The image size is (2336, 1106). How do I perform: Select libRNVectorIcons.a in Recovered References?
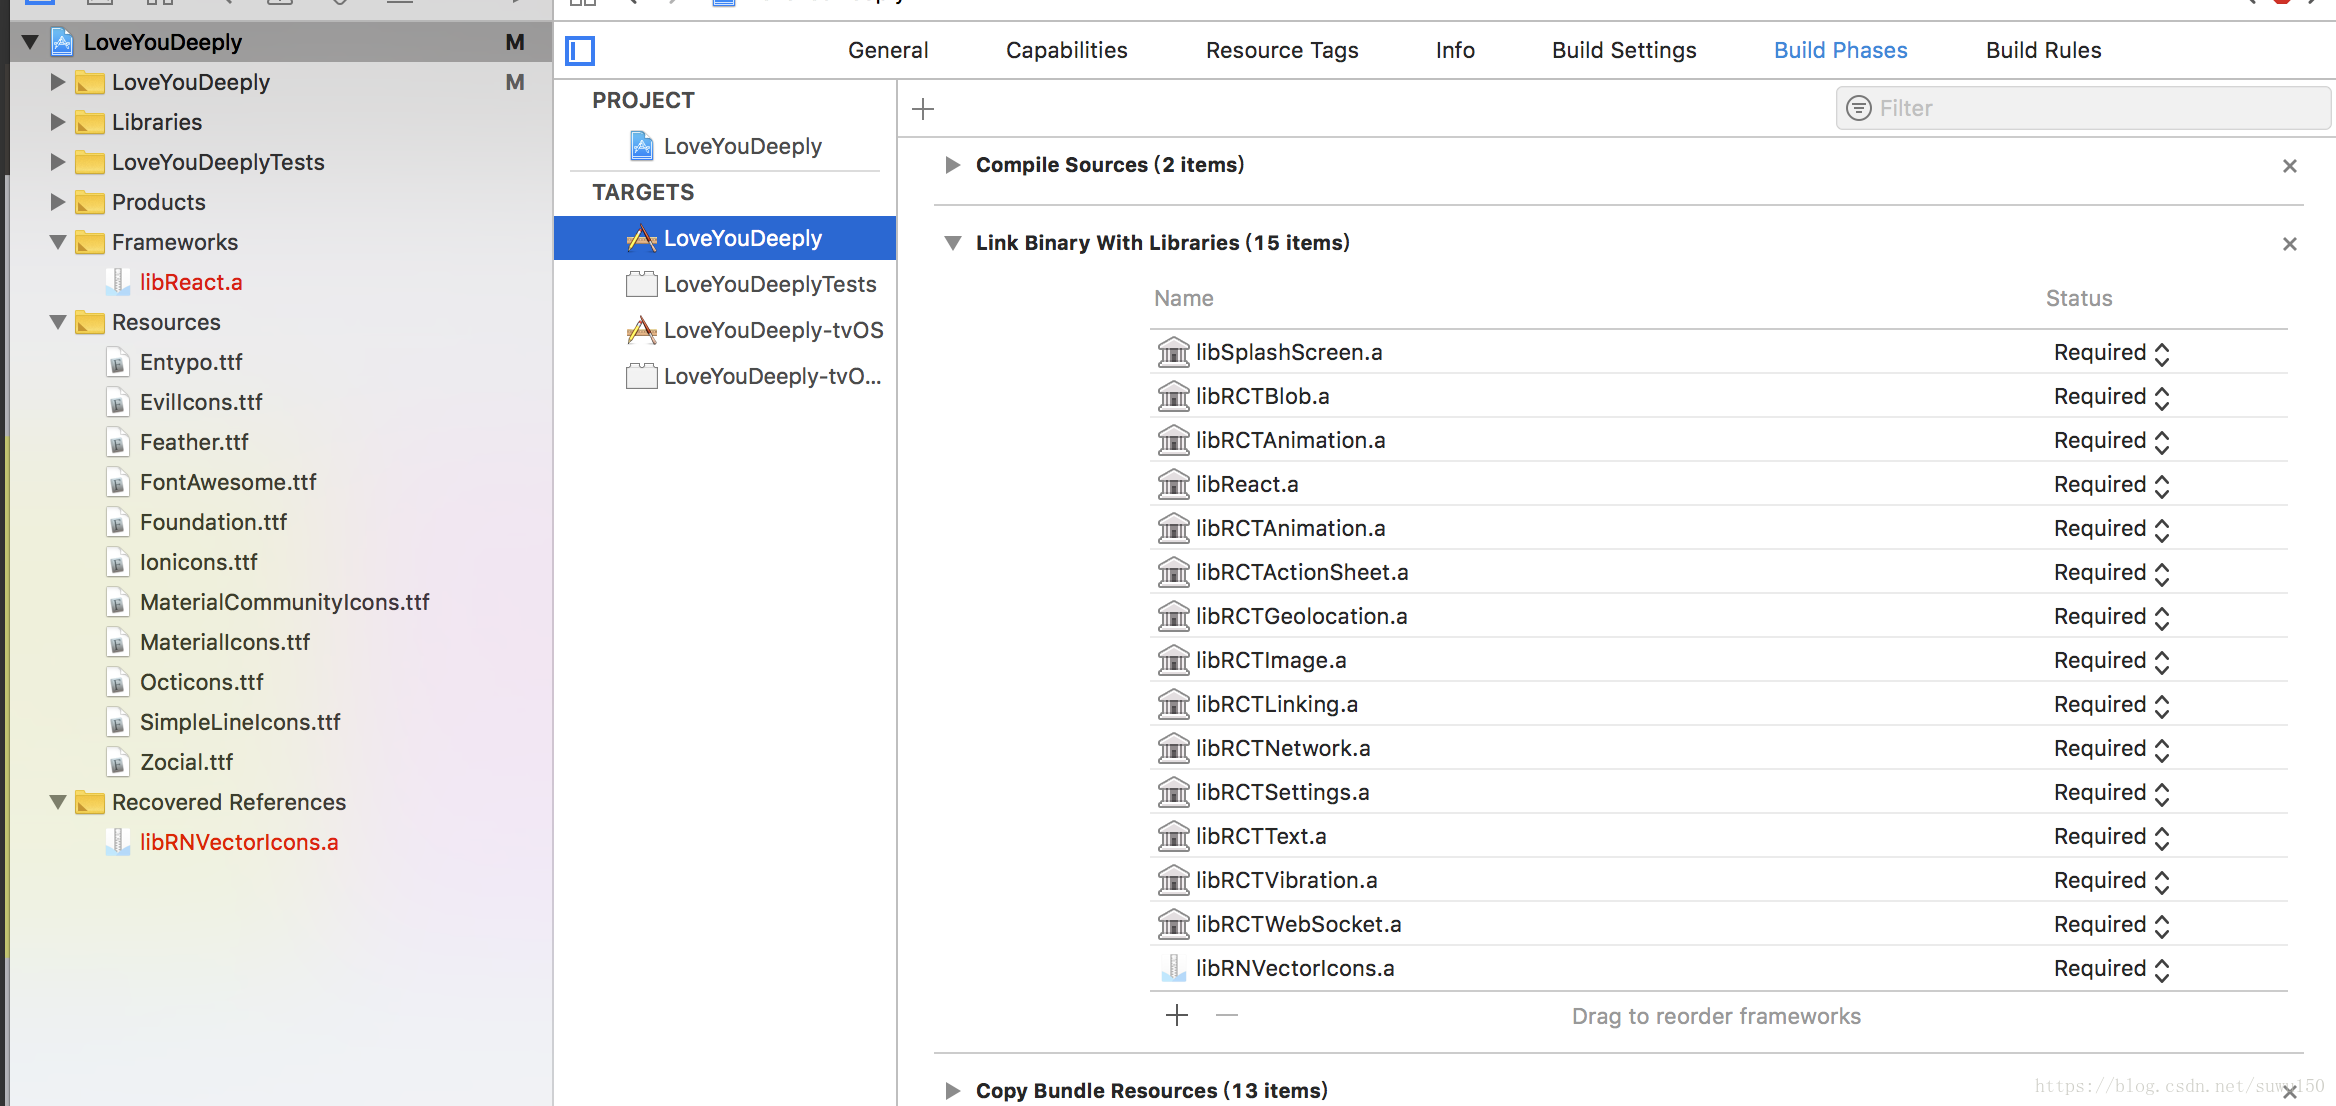[x=240, y=842]
